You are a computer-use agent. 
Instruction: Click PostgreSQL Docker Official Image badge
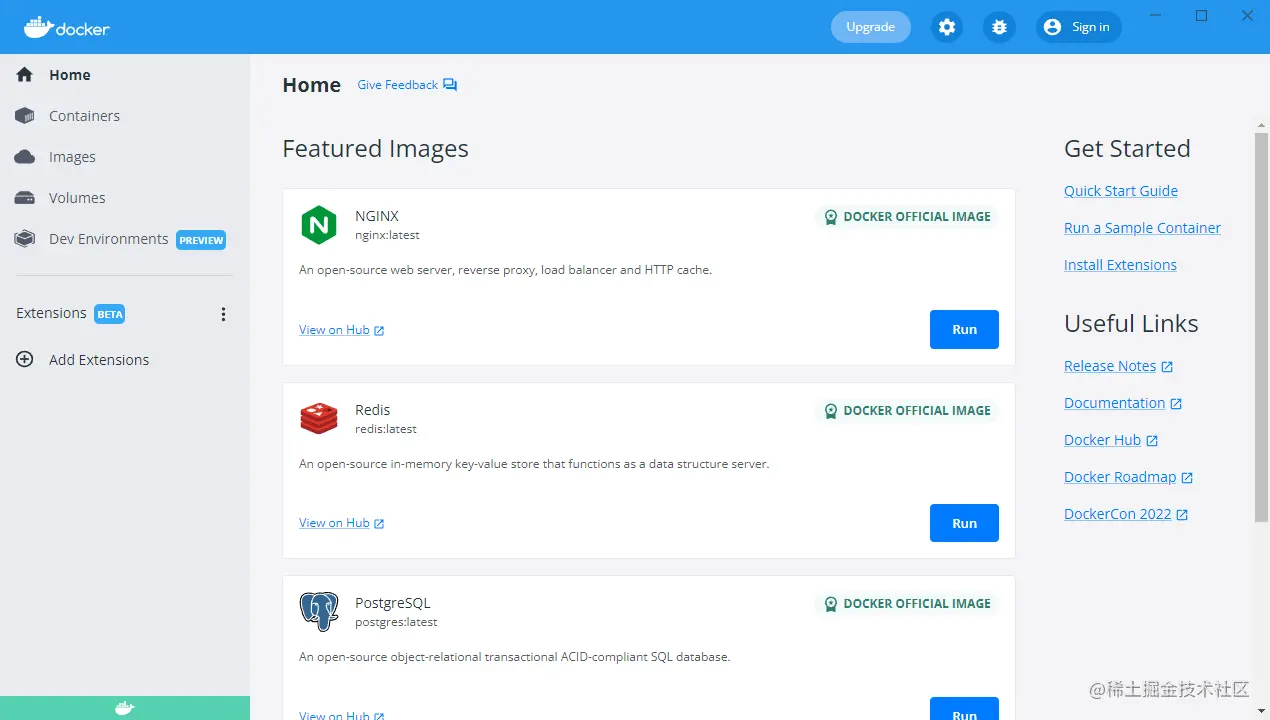[906, 604]
